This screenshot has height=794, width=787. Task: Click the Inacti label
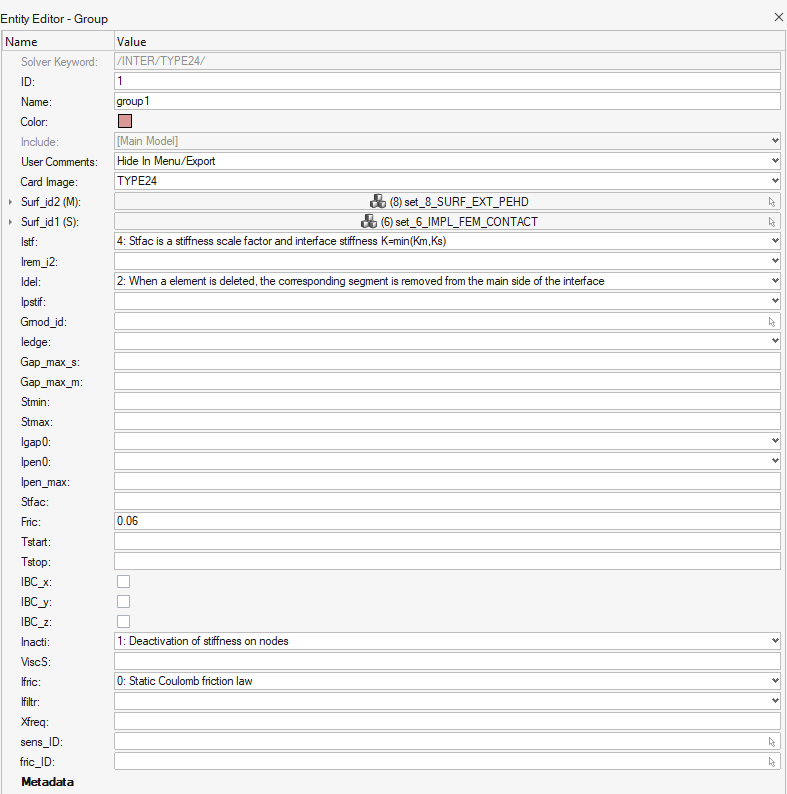pos(35,642)
